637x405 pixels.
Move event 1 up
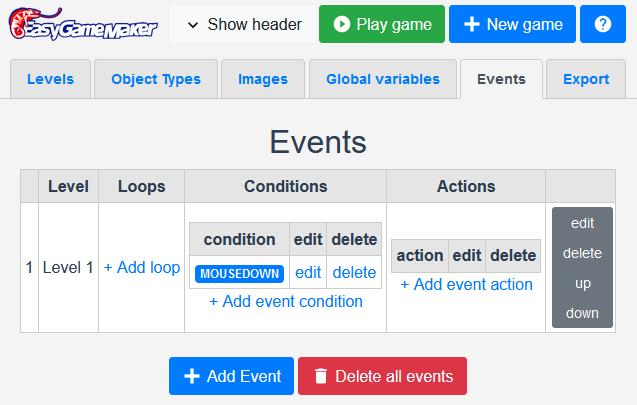(582, 283)
